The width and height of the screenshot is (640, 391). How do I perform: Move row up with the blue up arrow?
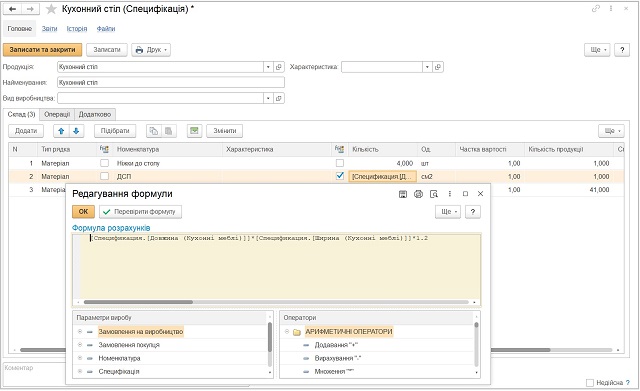61,131
